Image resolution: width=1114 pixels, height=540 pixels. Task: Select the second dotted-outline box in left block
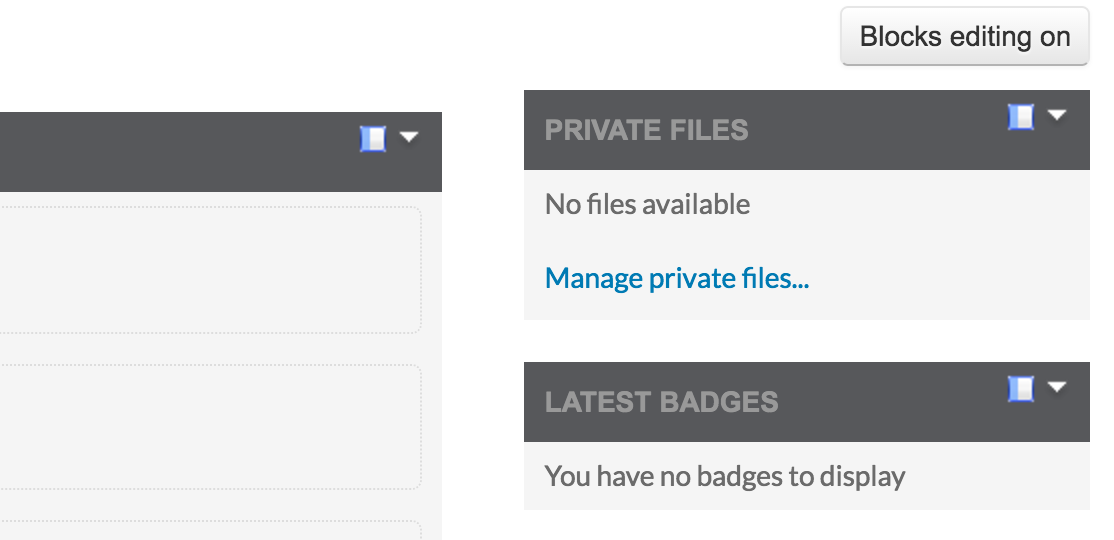click(x=210, y=427)
